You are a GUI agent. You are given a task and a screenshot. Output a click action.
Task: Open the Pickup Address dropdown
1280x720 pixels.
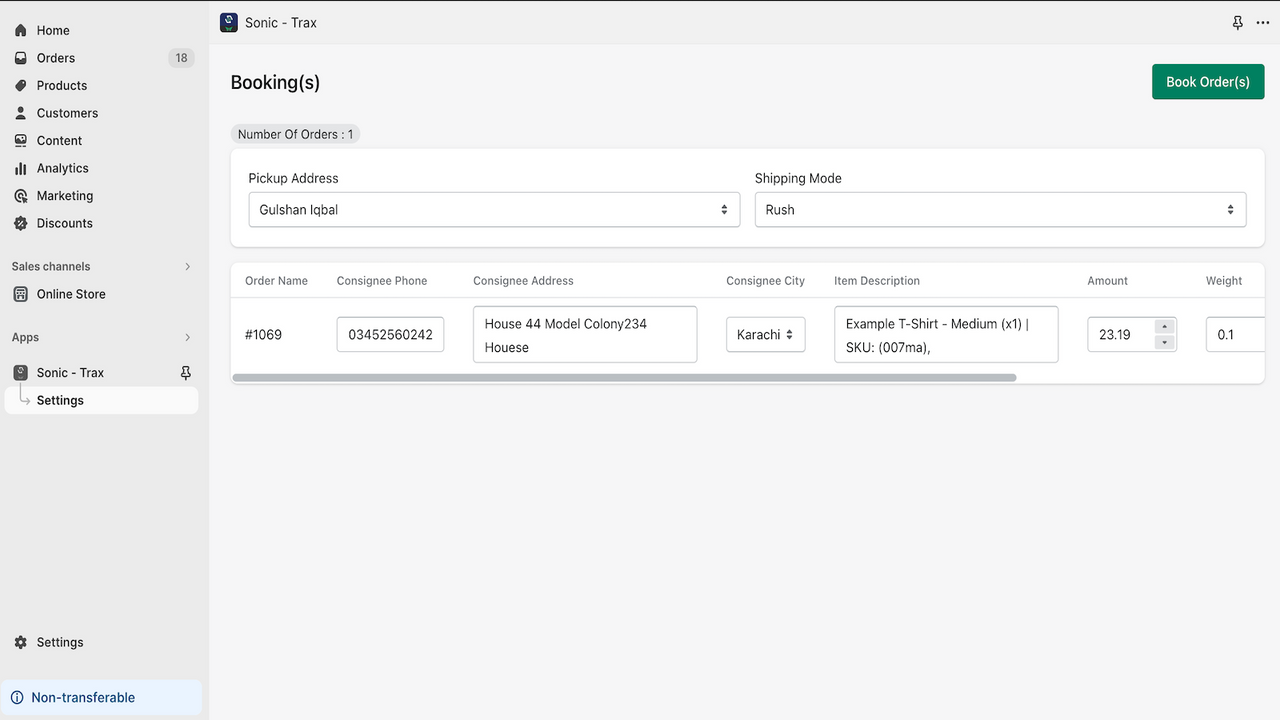click(x=494, y=210)
